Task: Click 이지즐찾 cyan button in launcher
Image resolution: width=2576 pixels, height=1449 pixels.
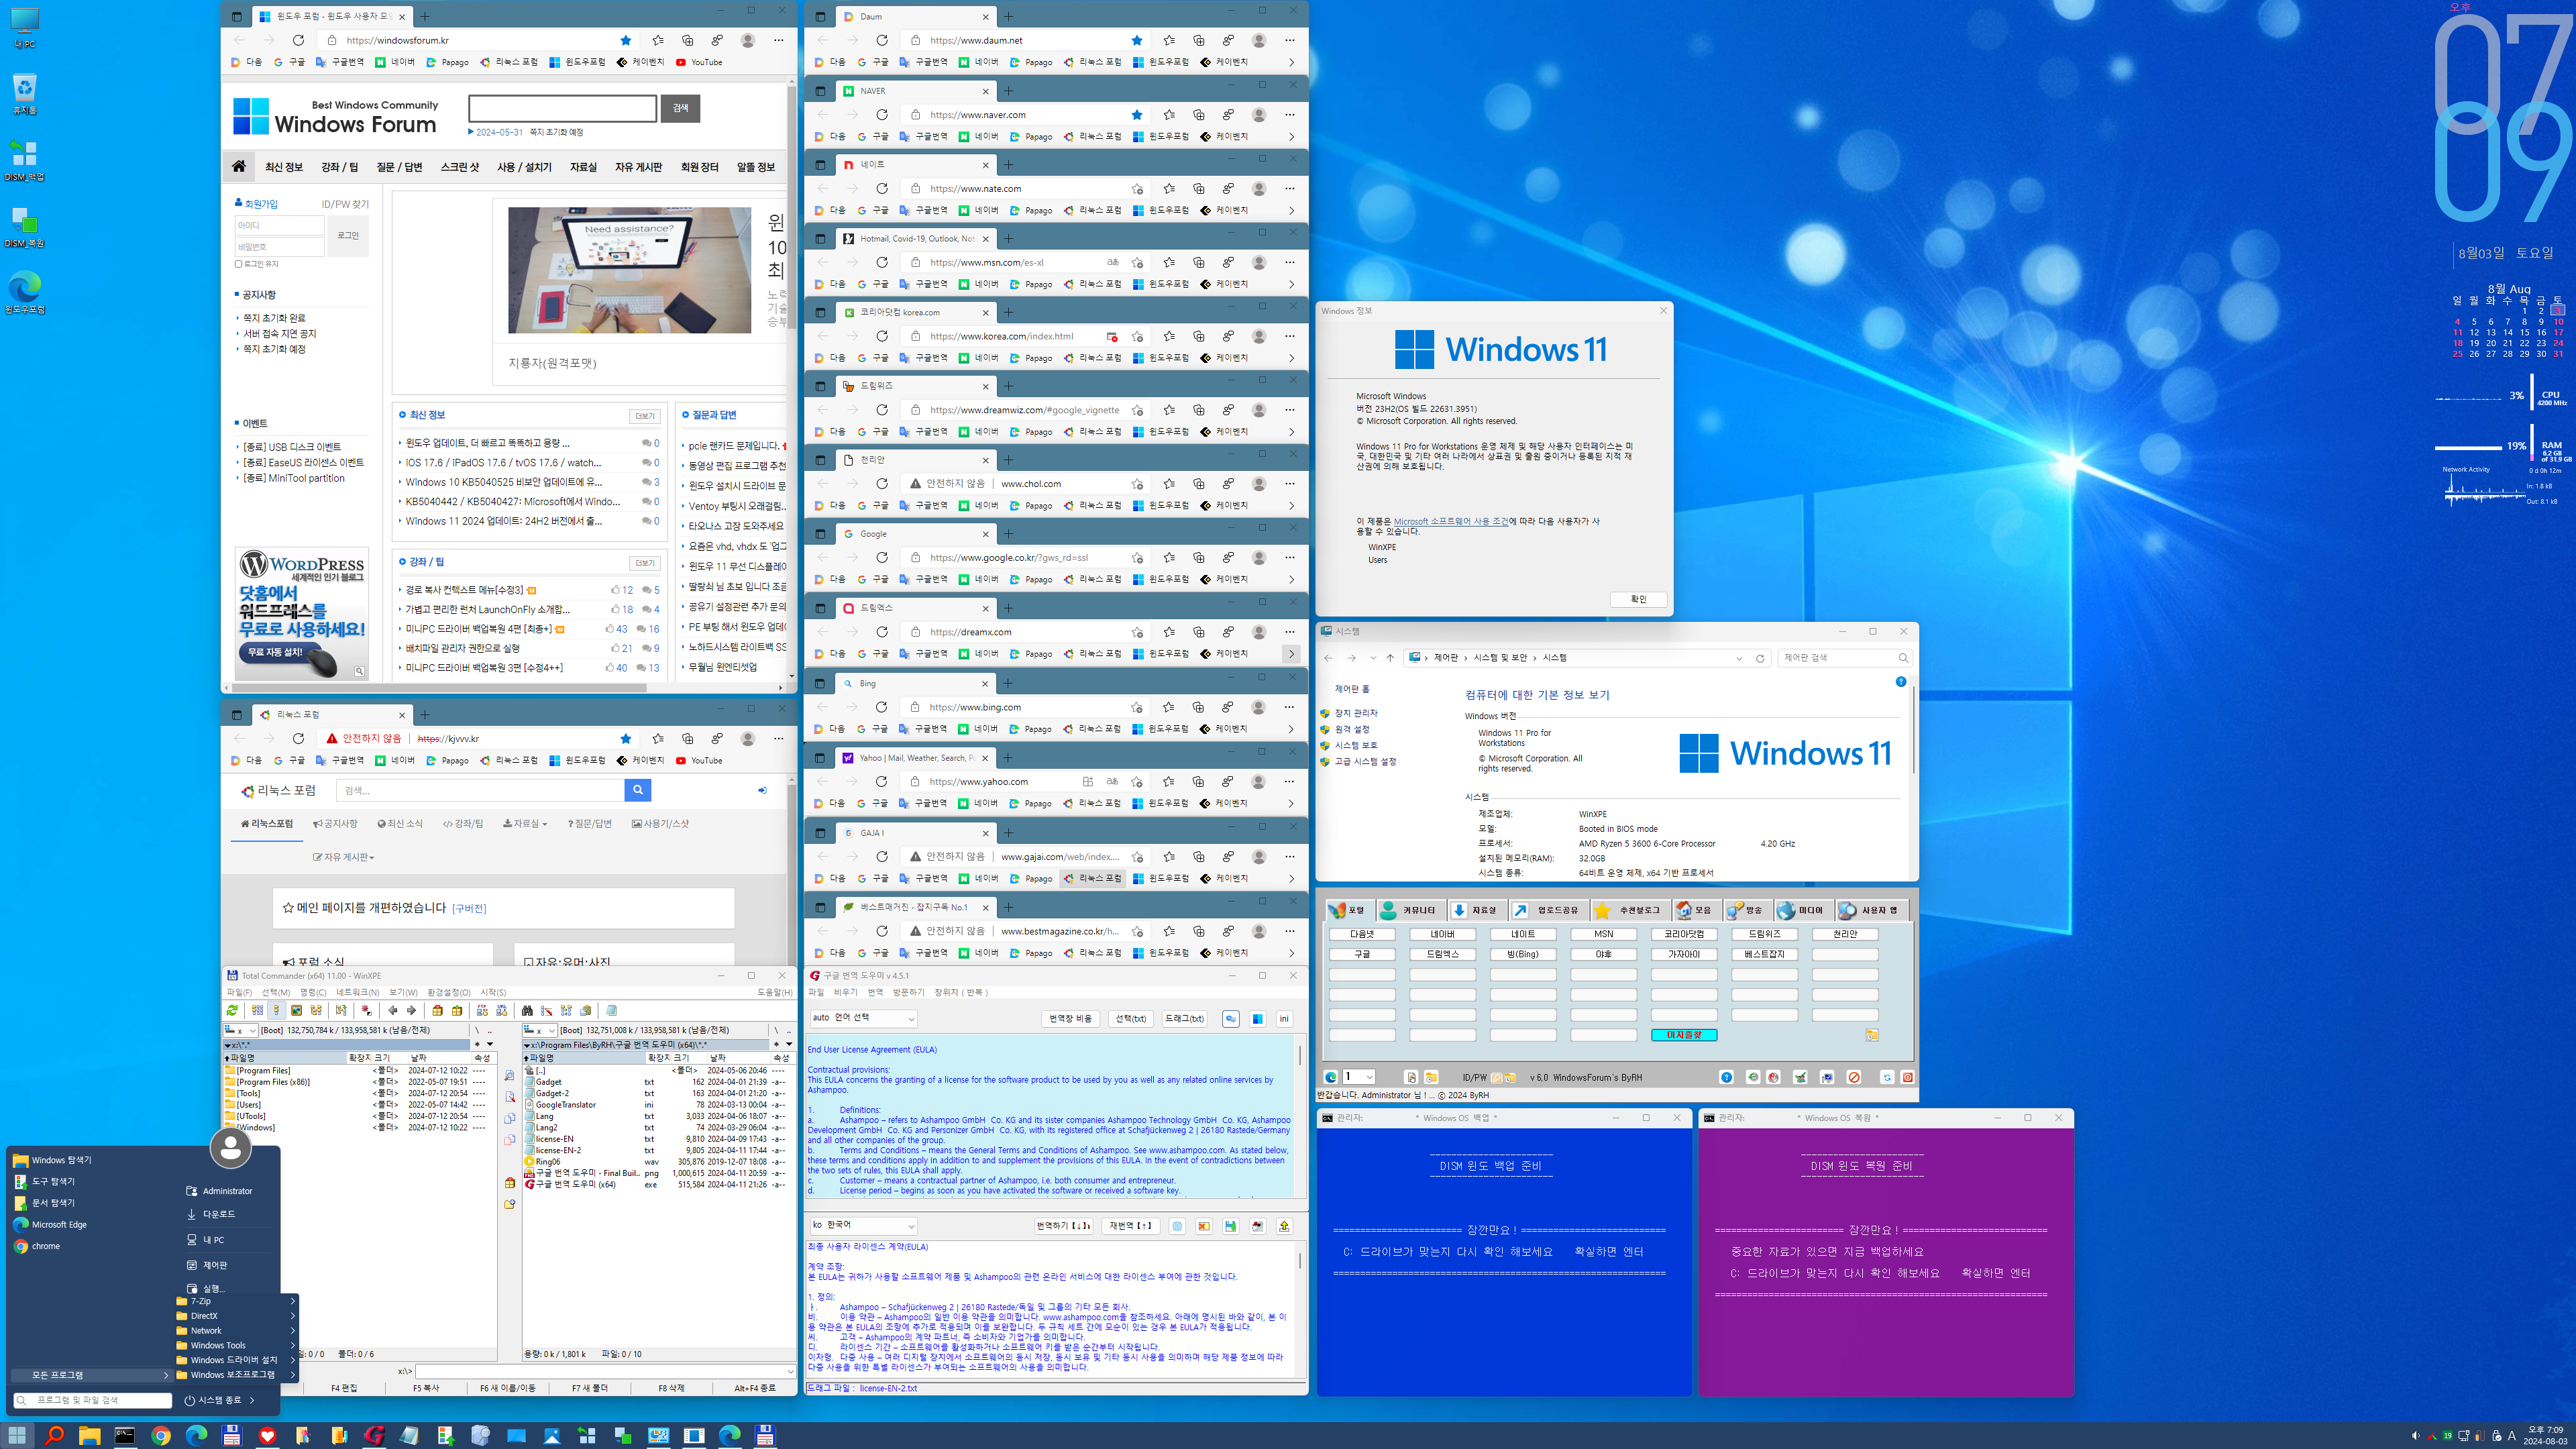Action: click(1684, 1035)
